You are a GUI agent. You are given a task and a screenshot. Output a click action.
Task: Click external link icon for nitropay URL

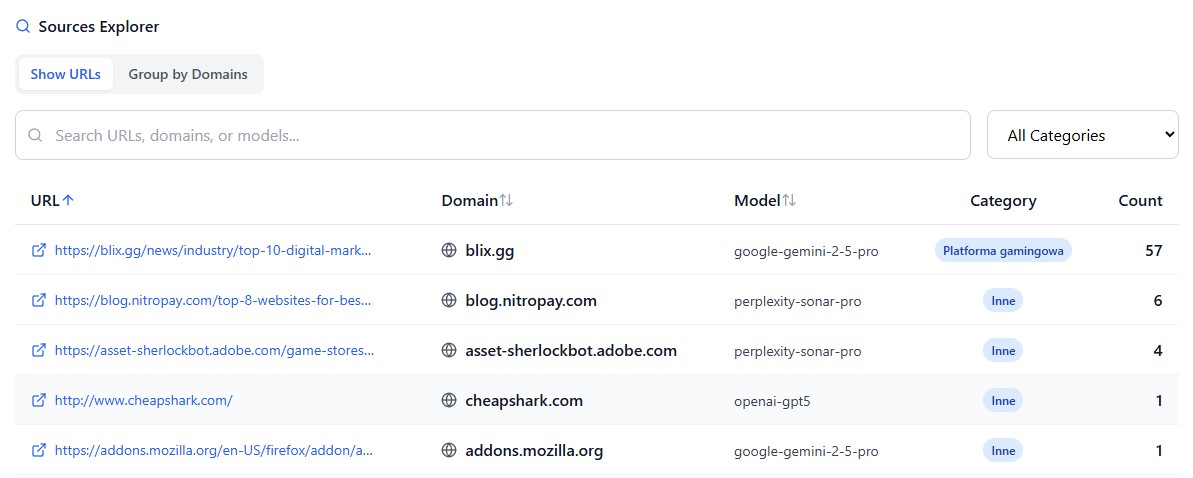tap(39, 301)
